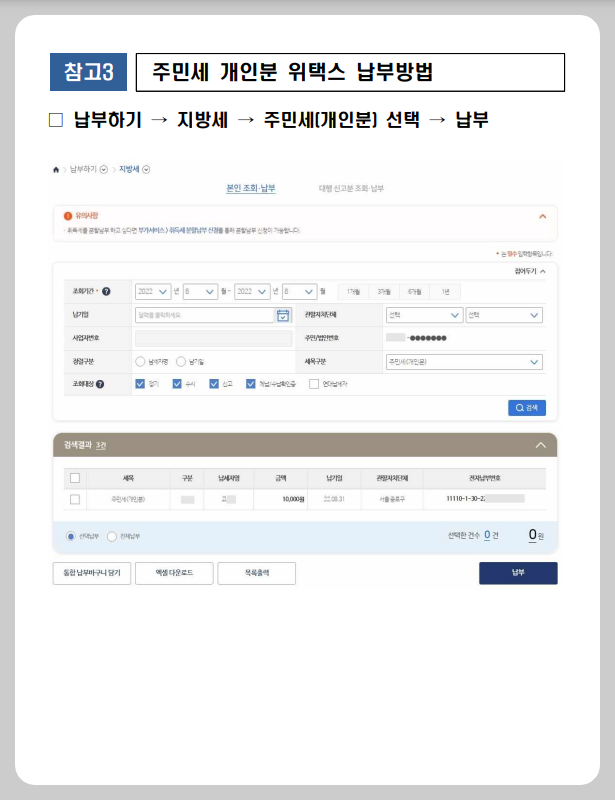Click 목록출력 button

click(257, 573)
